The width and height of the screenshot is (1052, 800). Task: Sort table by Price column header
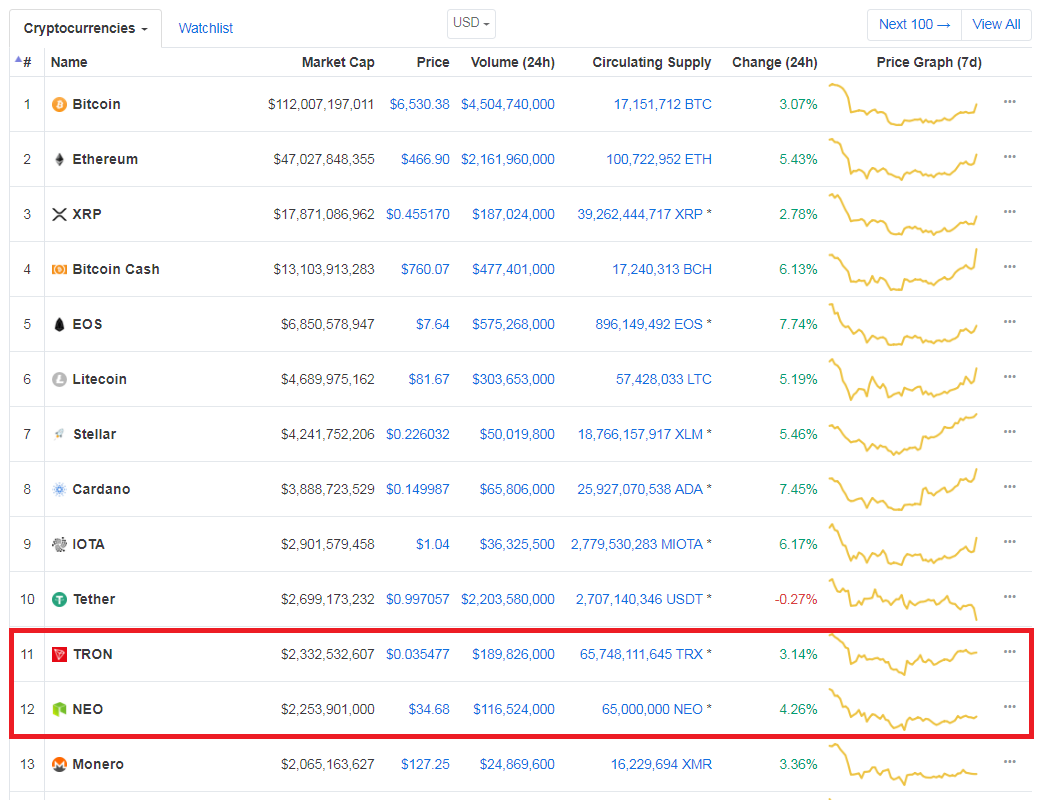click(433, 62)
